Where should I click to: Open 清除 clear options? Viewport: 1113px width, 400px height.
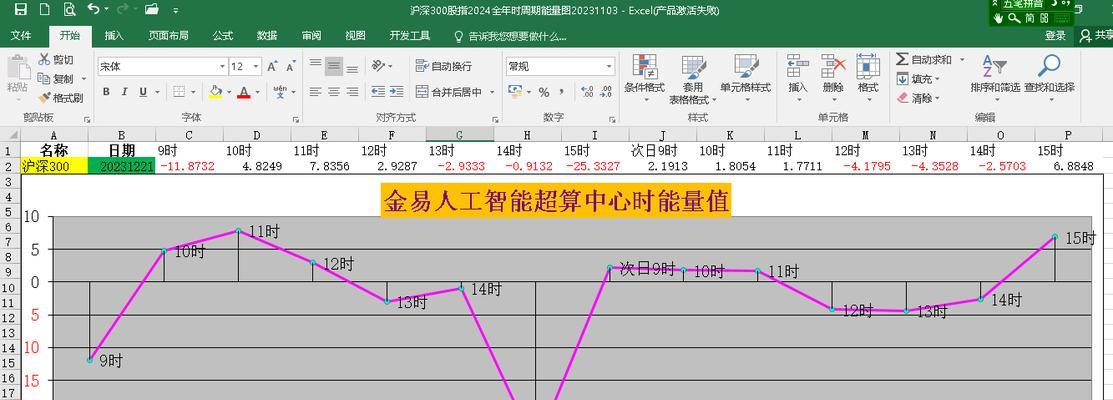click(918, 98)
